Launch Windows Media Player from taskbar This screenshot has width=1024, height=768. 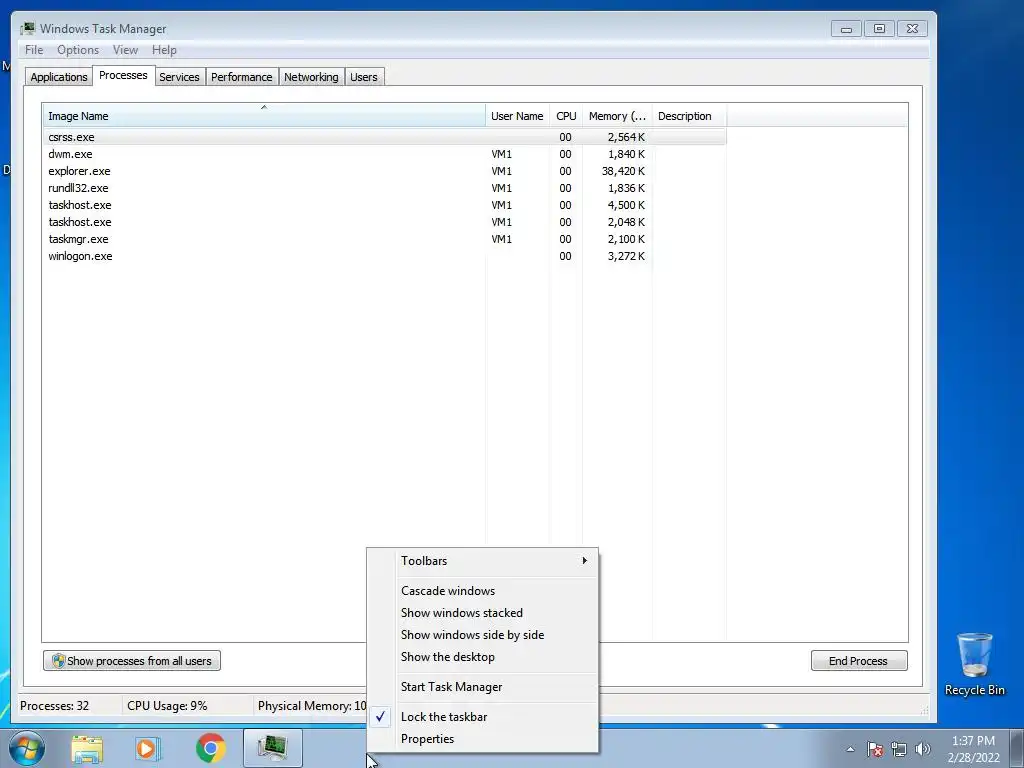tap(148, 748)
